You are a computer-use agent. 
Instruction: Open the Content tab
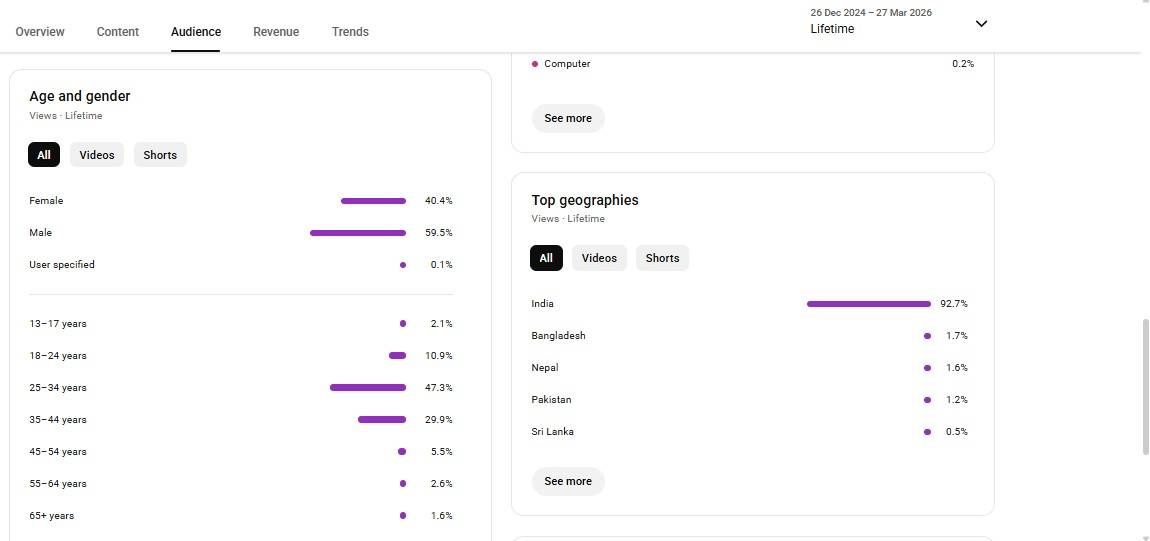[x=118, y=32]
